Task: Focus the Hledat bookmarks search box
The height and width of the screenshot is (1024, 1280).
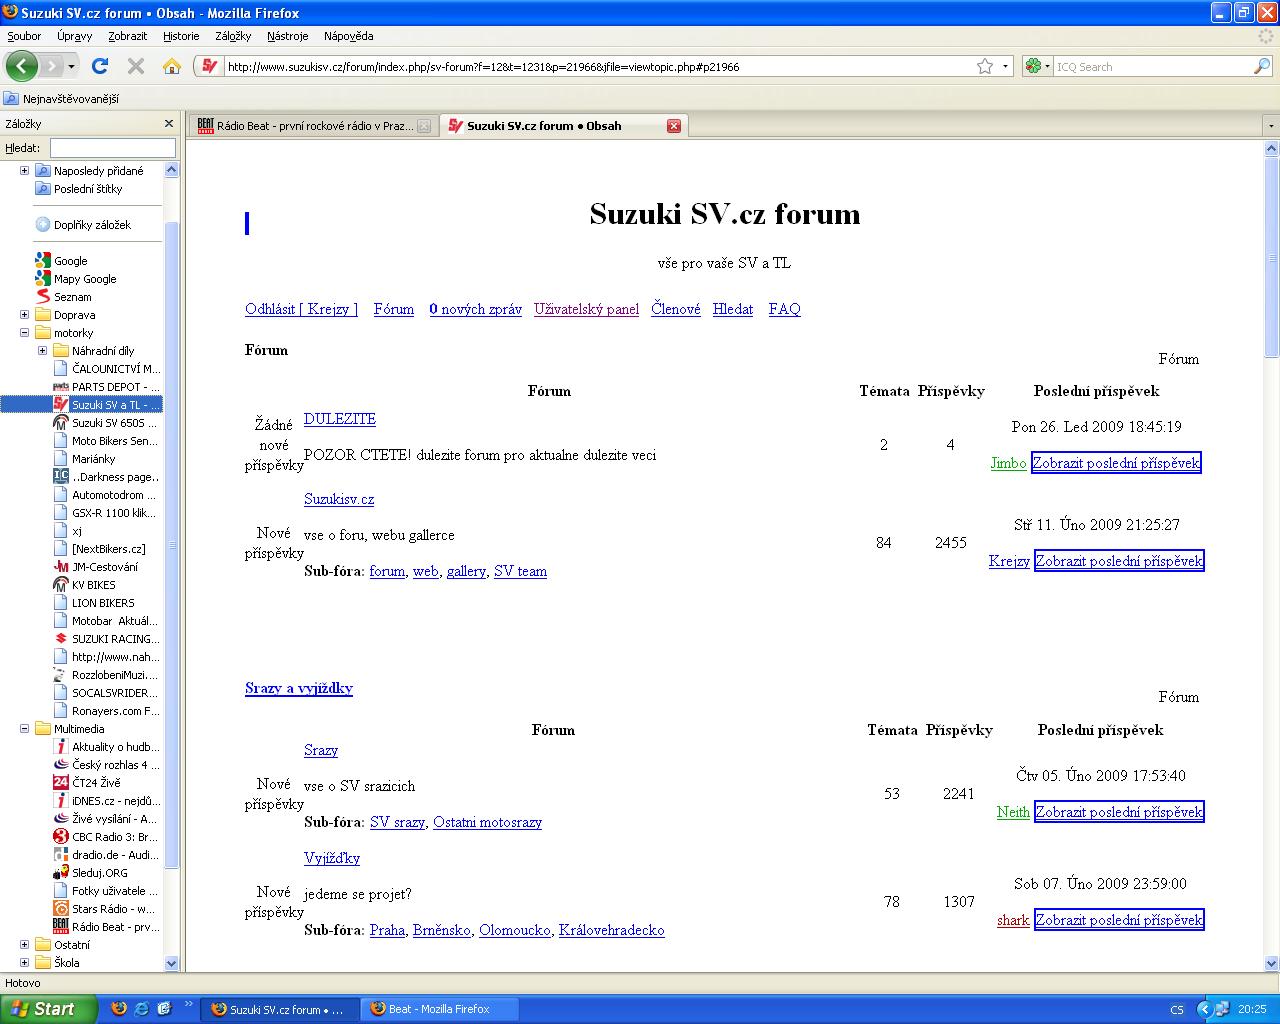Action: [x=112, y=147]
